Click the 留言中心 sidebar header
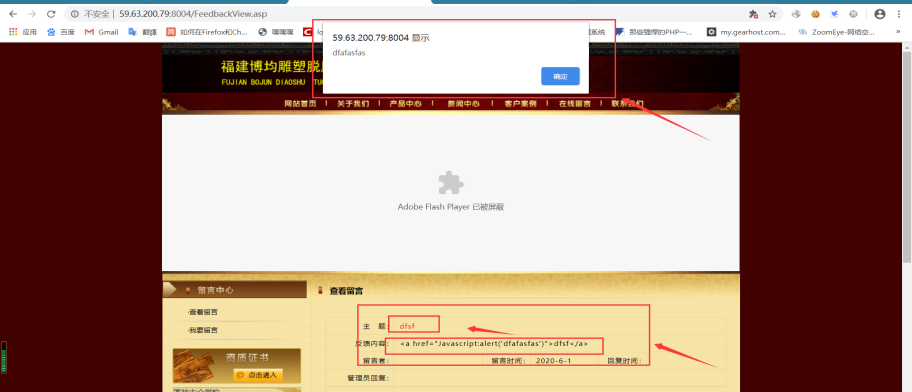This screenshot has height=392, width=912. pos(235,290)
